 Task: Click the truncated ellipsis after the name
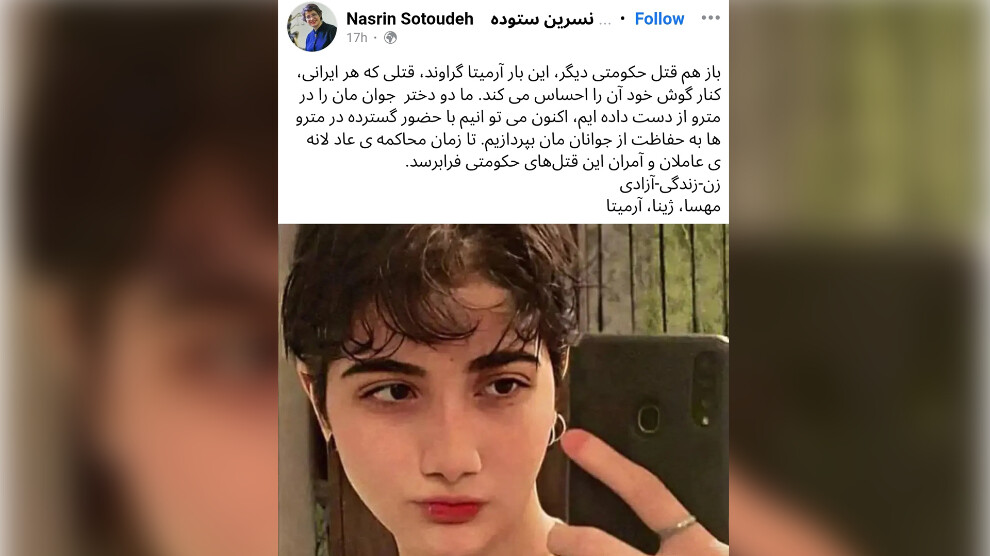click(605, 22)
